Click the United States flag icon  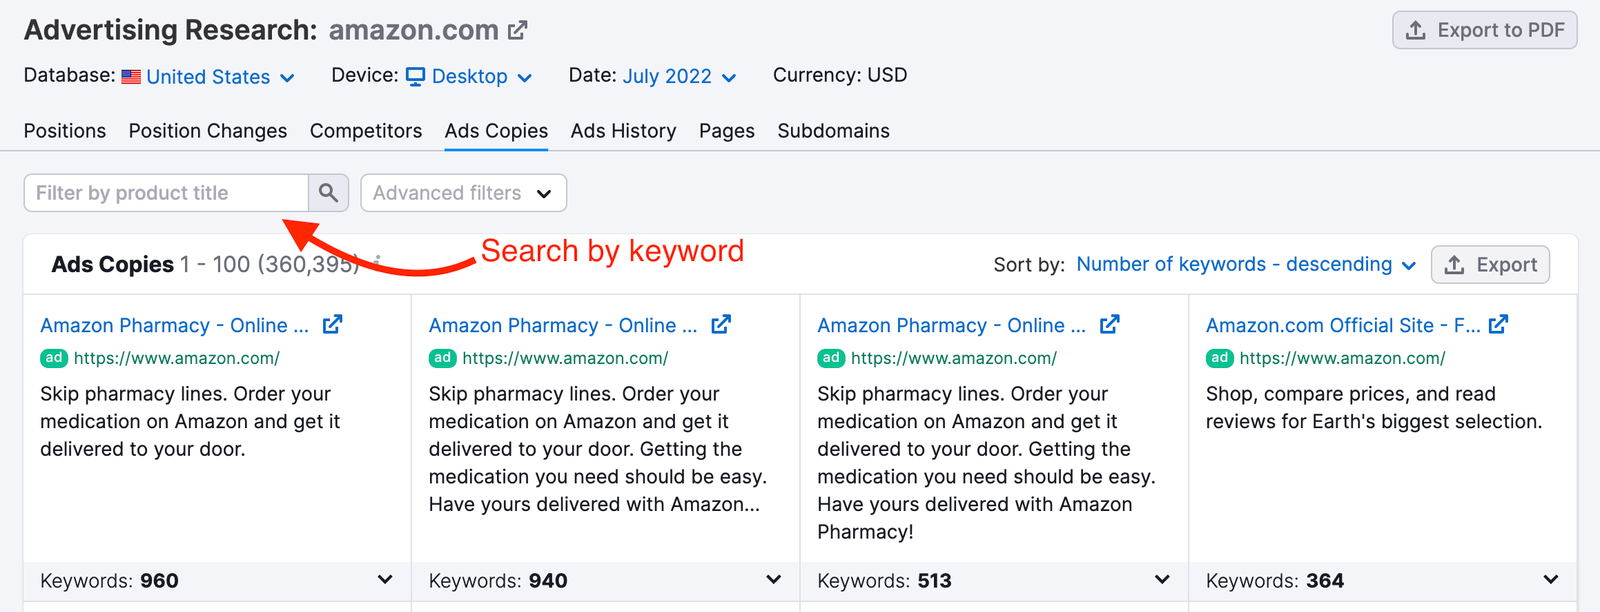pyautogui.click(x=129, y=76)
